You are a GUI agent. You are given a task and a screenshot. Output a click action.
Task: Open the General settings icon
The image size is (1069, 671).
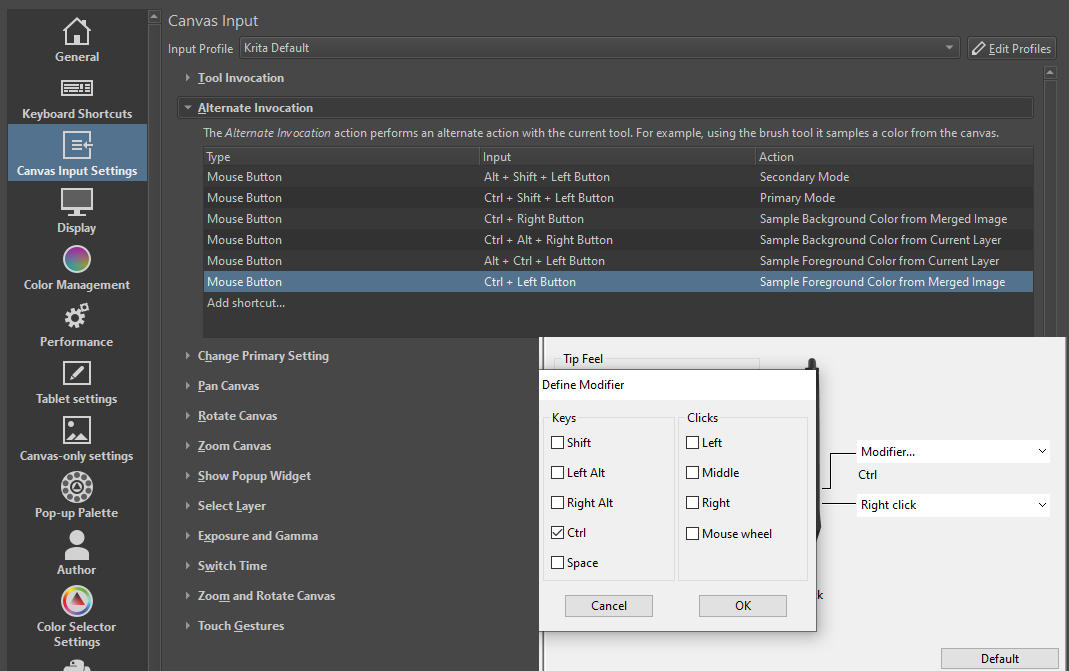point(76,32)
